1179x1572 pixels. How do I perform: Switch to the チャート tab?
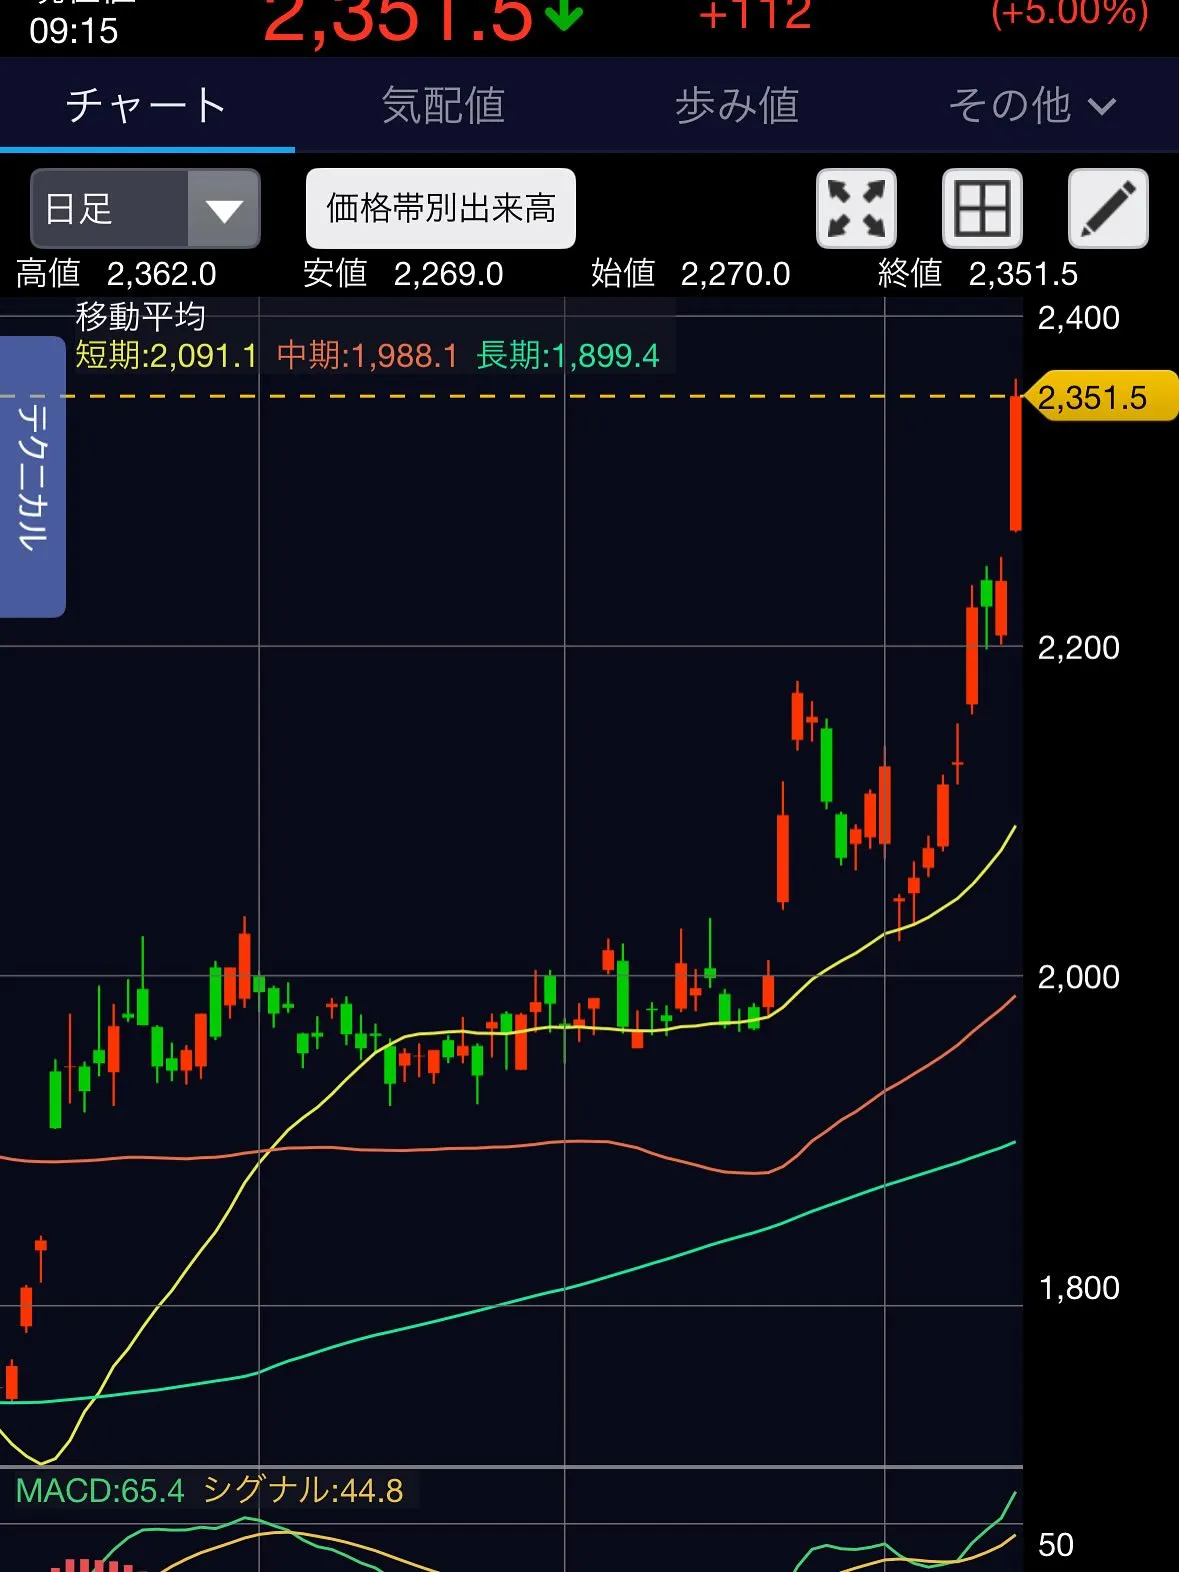147,106
